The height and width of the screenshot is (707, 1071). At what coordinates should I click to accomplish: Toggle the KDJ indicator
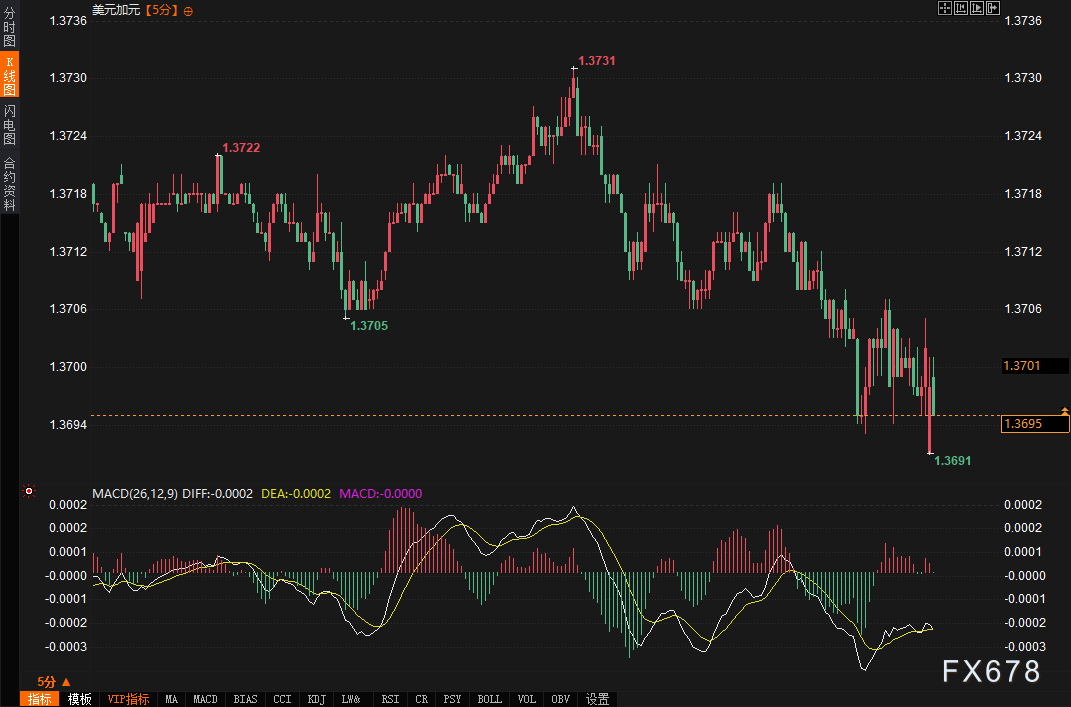click(x=316, y=699)
